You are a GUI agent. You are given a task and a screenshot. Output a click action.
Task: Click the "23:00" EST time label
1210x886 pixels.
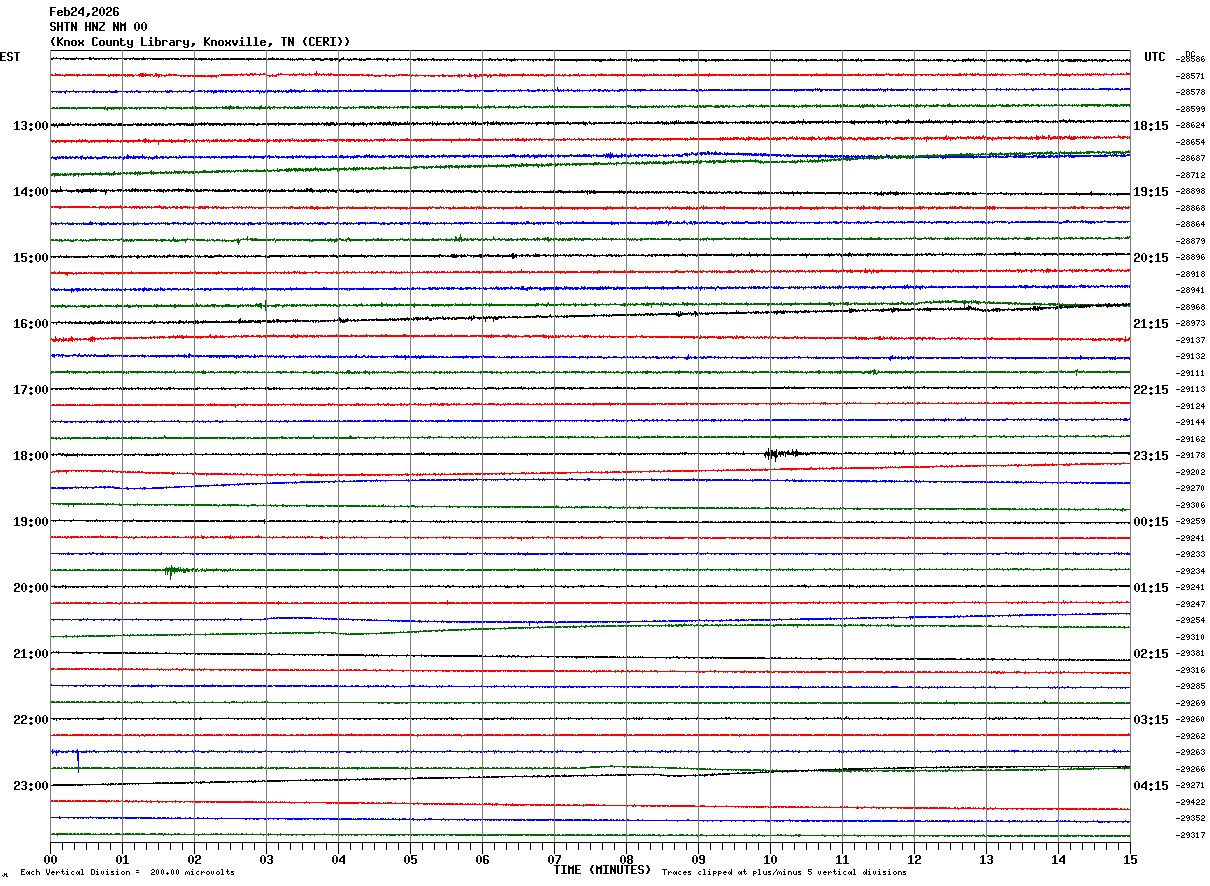tap(30, 786)
